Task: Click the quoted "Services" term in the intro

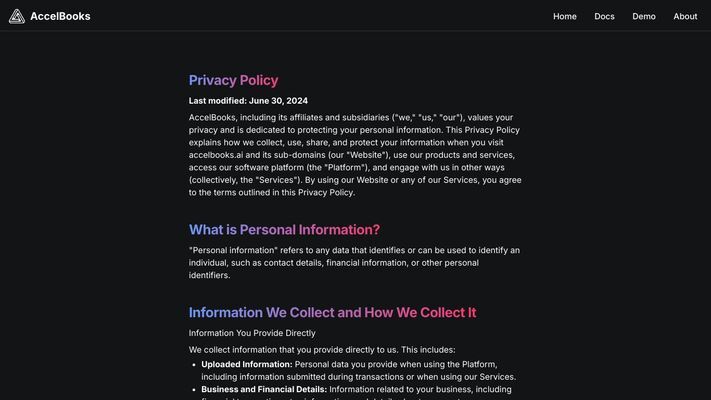Action: (278, 180)
